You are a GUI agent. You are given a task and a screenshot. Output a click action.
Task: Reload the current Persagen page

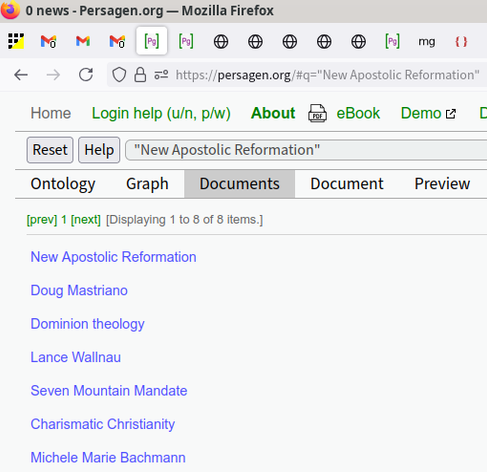coord(86,75)
